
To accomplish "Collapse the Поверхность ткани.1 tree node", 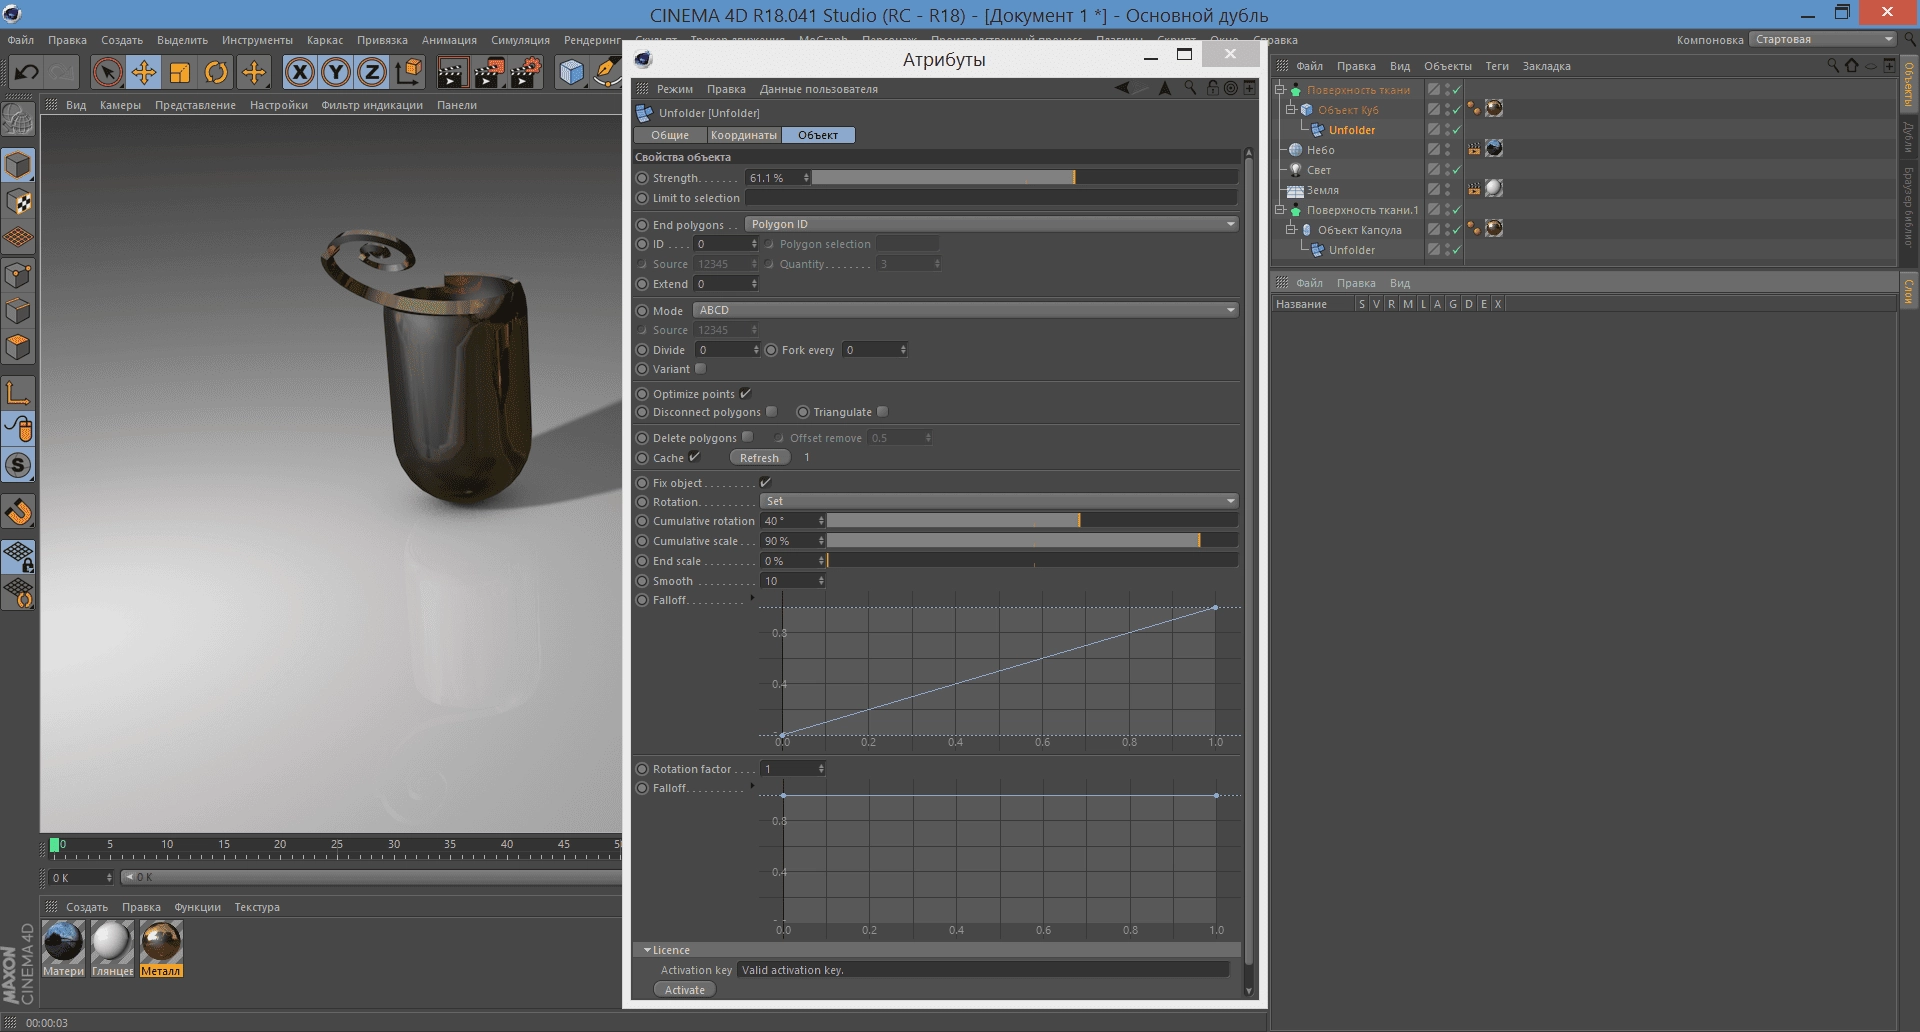I will (1279, 210).
